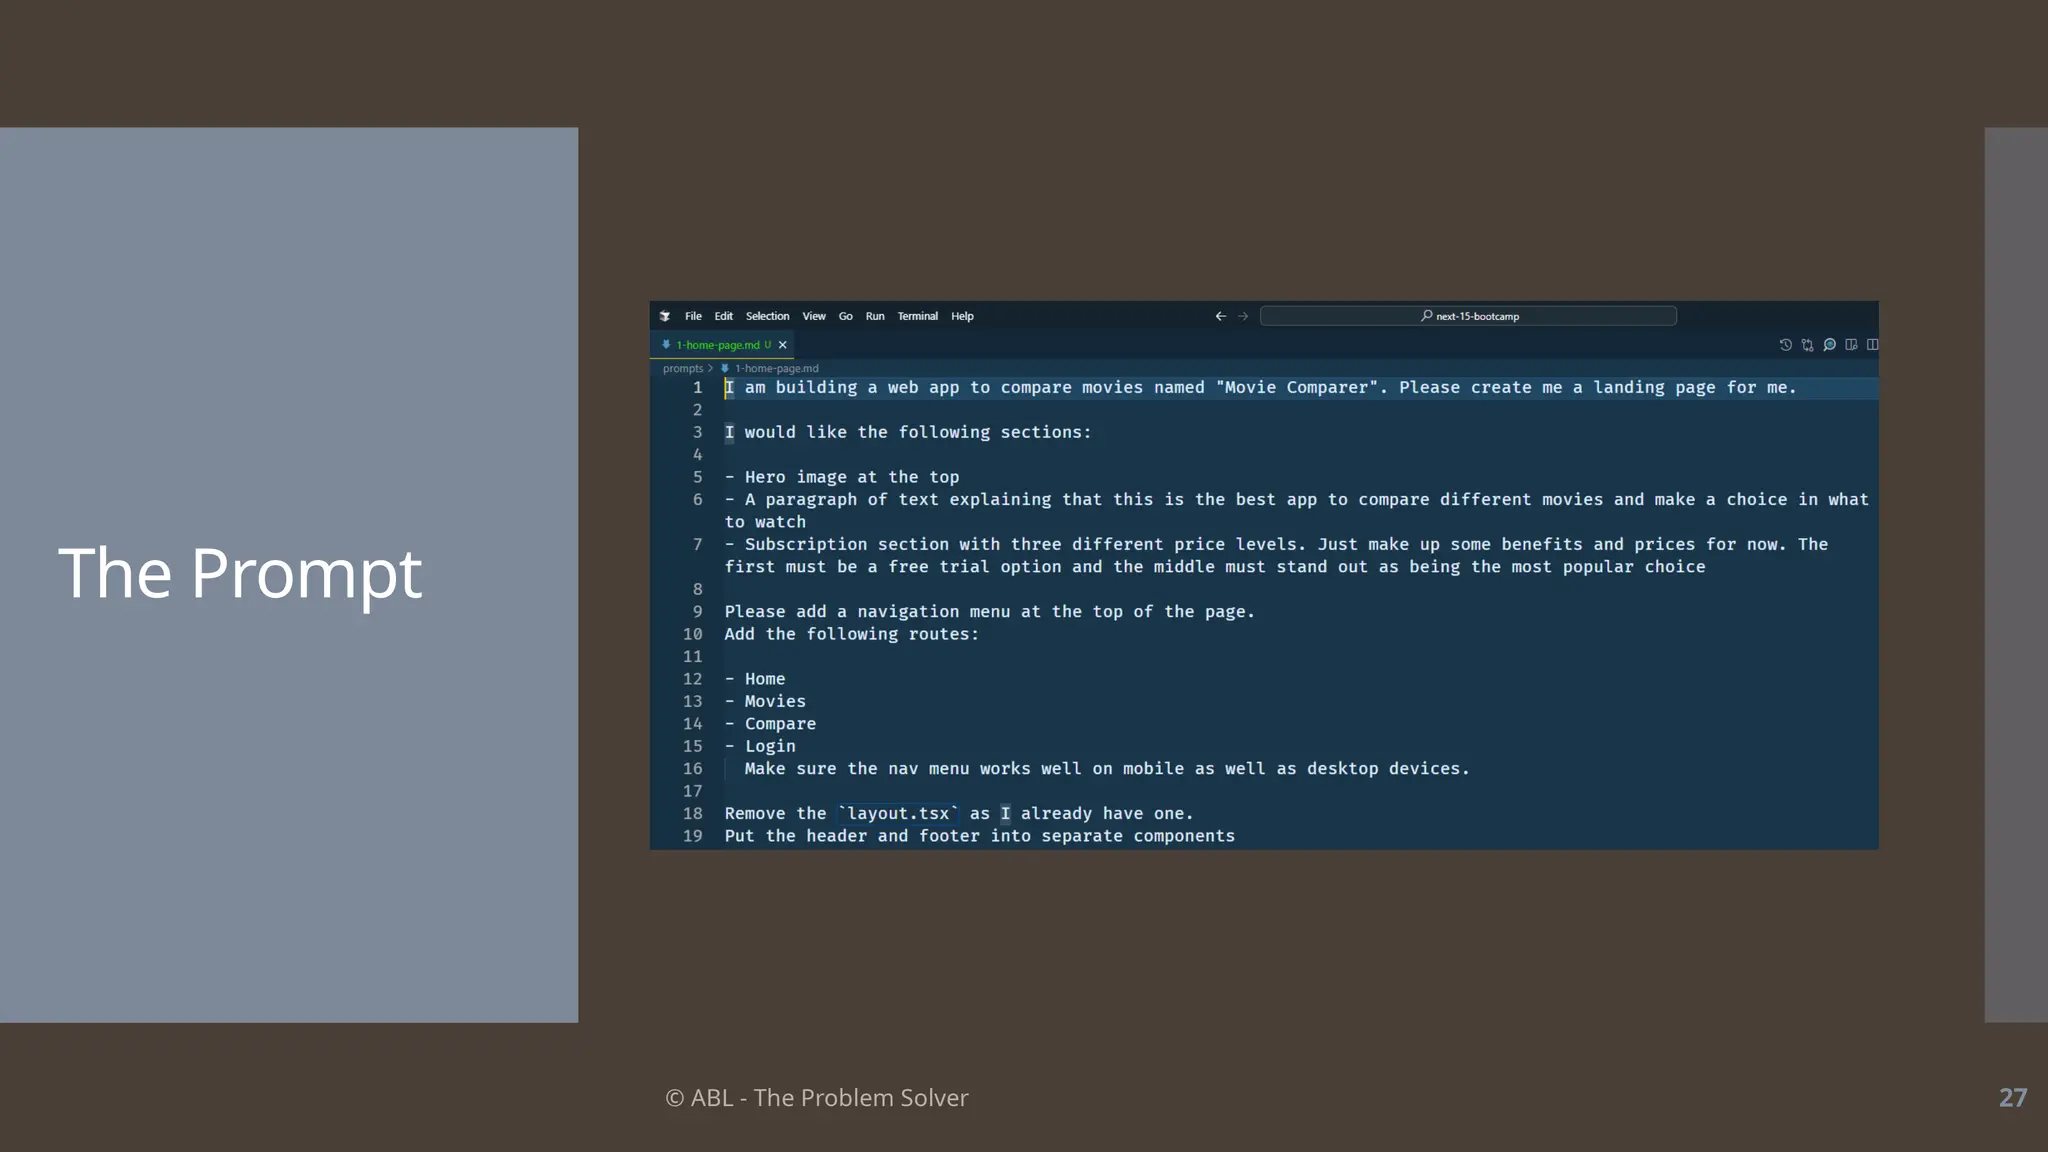Viewport: 2048px width, 1152px height.
Task: Click the Go Back arrow
Action: pyautogui.click(x=1220, y=316)
